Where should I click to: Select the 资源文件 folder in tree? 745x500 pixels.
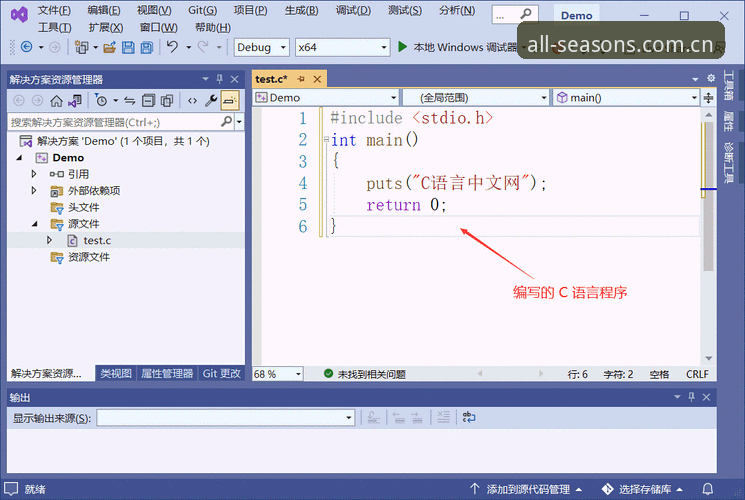(x=89, y=257)
